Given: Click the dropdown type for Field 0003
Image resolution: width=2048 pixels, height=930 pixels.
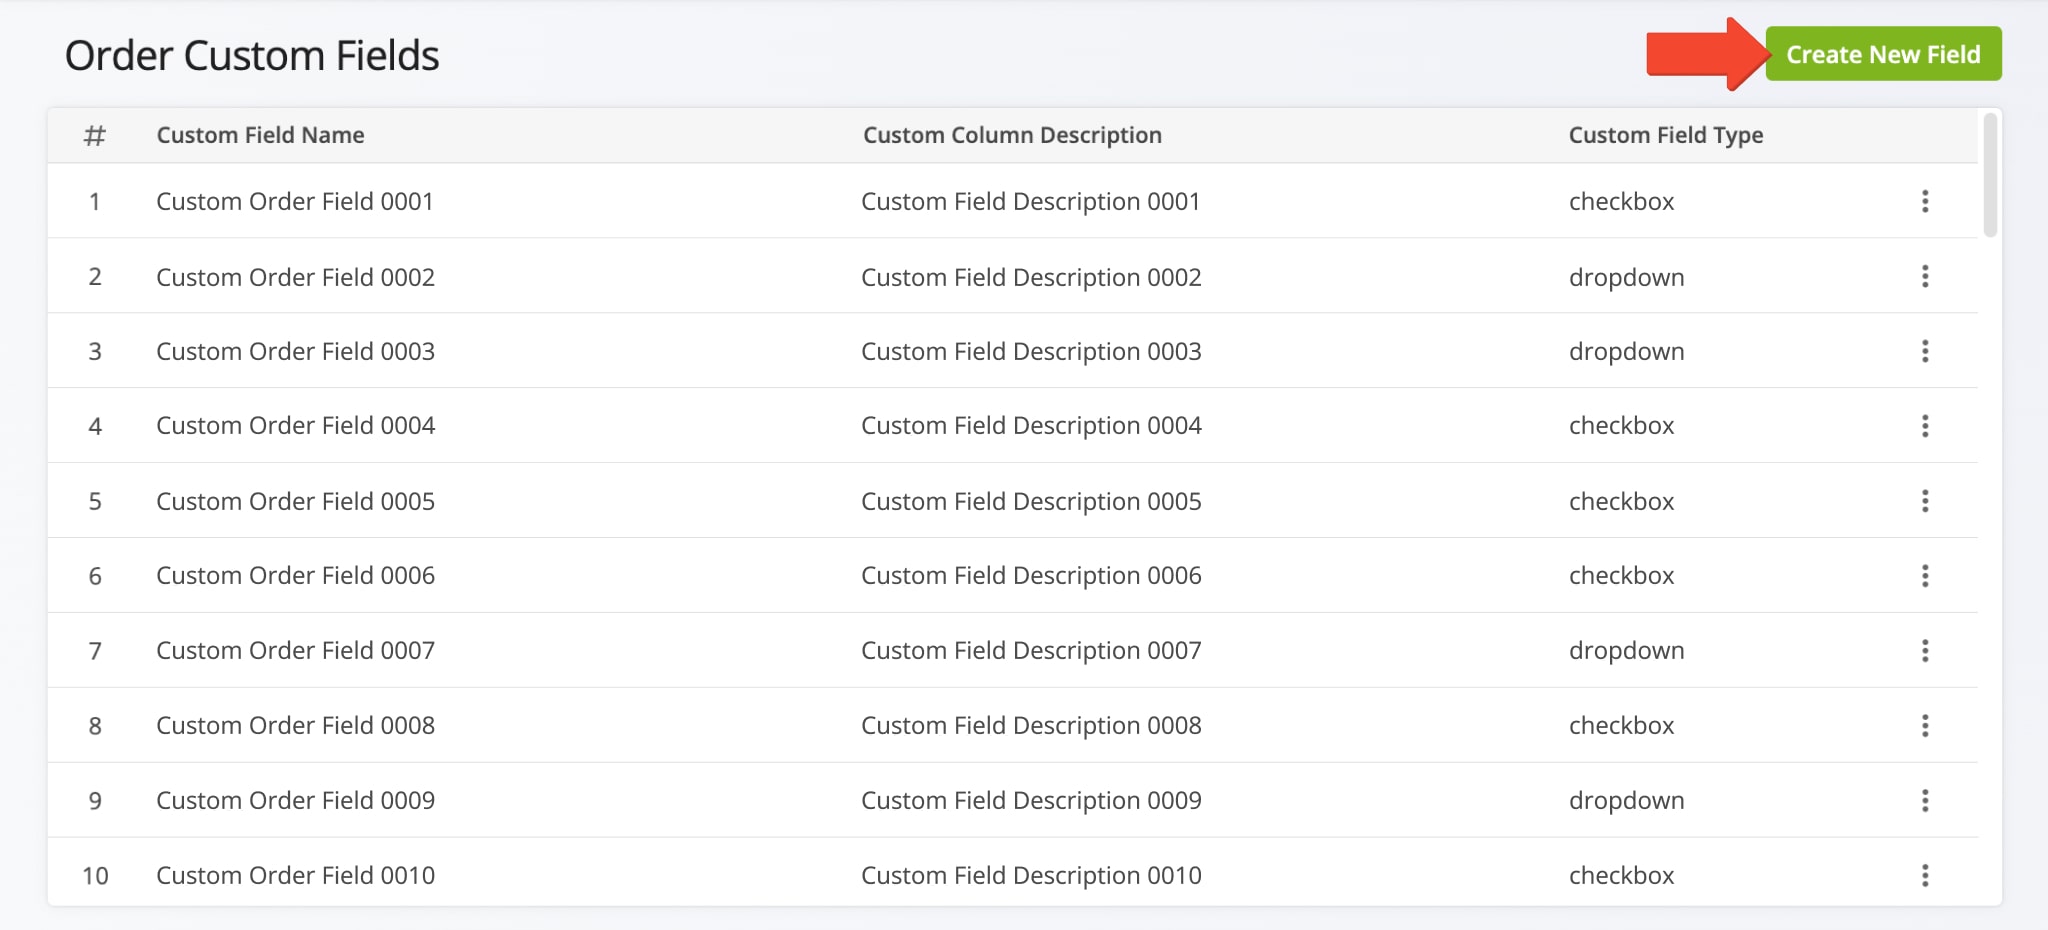Looking at the screenshot, I should point(1626,351).
